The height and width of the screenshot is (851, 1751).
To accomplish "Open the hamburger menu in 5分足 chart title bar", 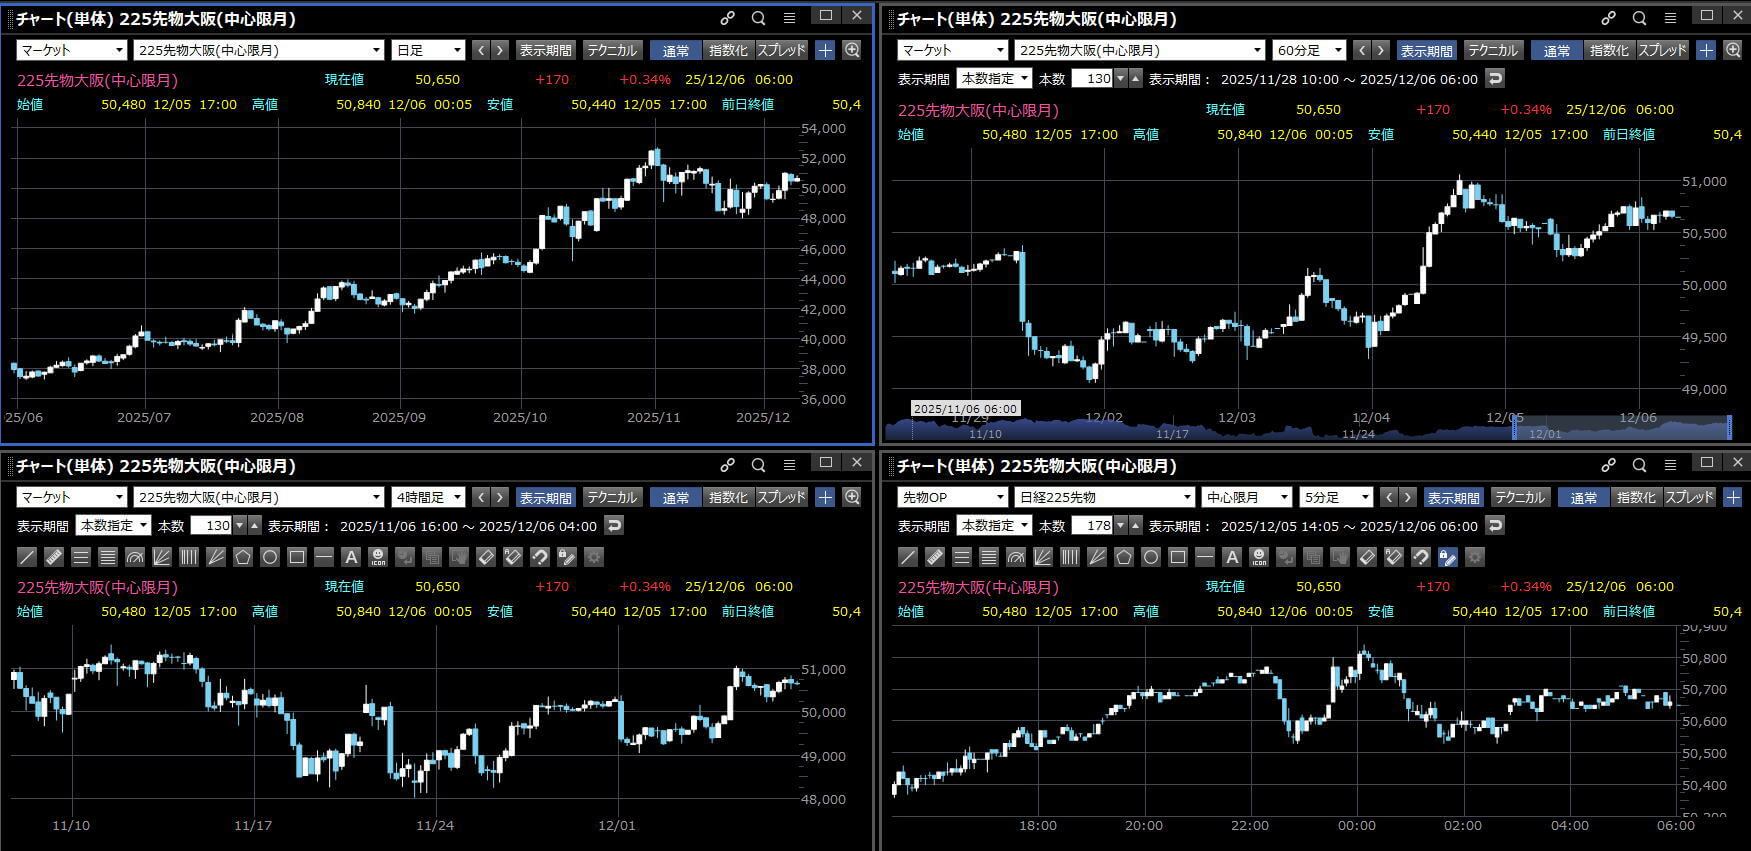I will pyautogui.click(x=1670, y=465).
